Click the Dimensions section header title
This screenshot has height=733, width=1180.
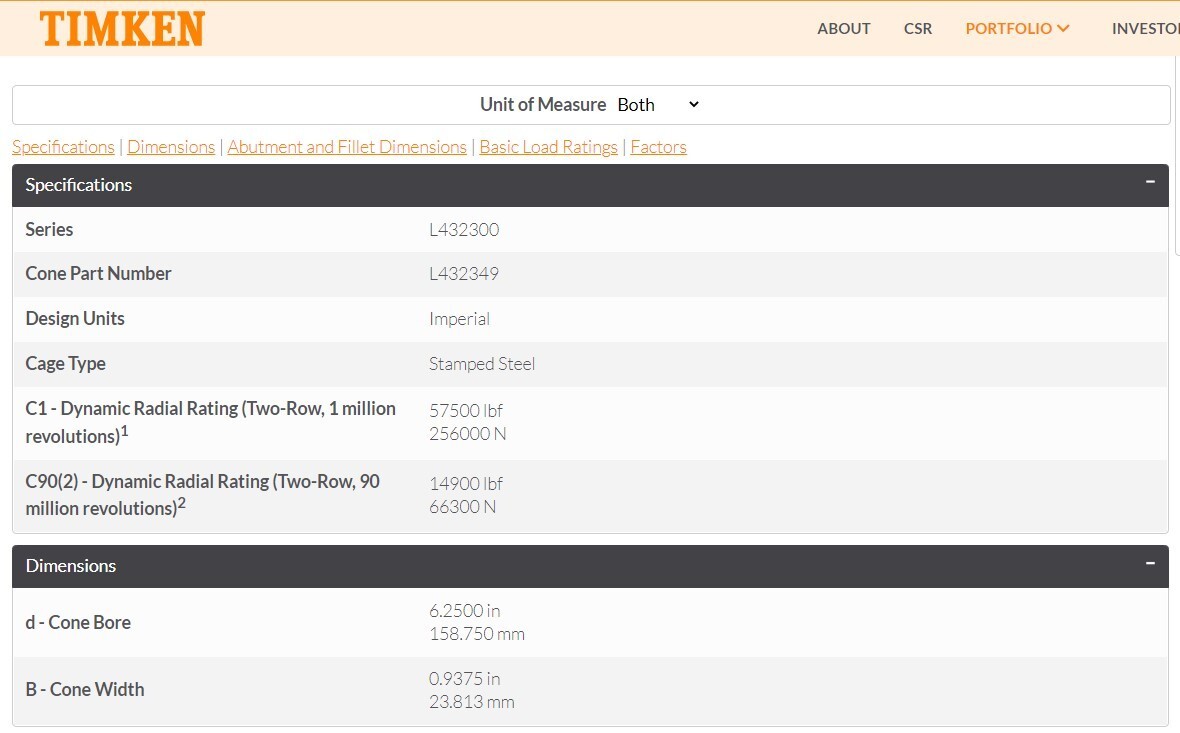point(71,566)
